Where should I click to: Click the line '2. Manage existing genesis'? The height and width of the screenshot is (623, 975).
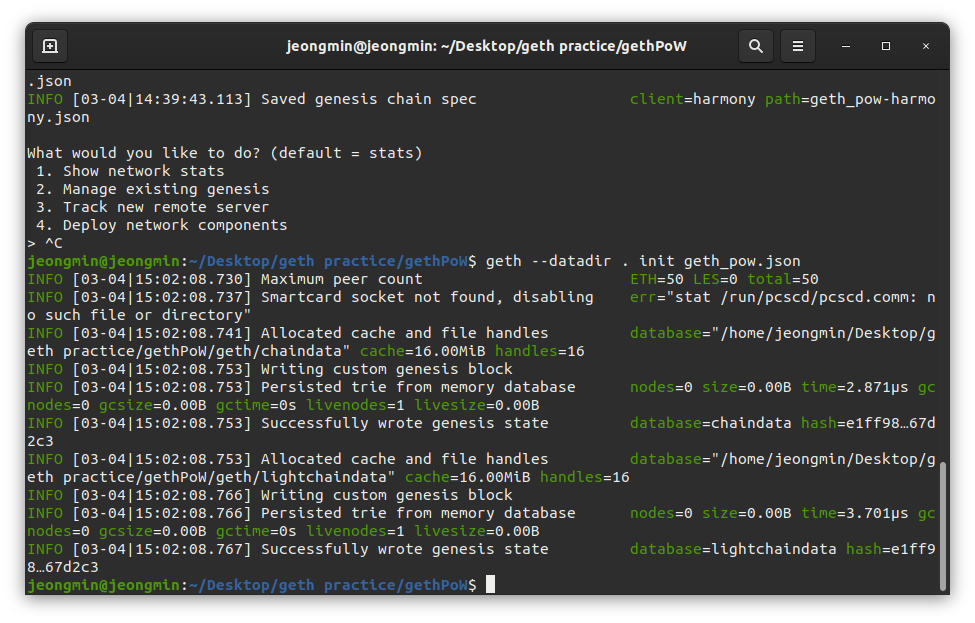152,189
